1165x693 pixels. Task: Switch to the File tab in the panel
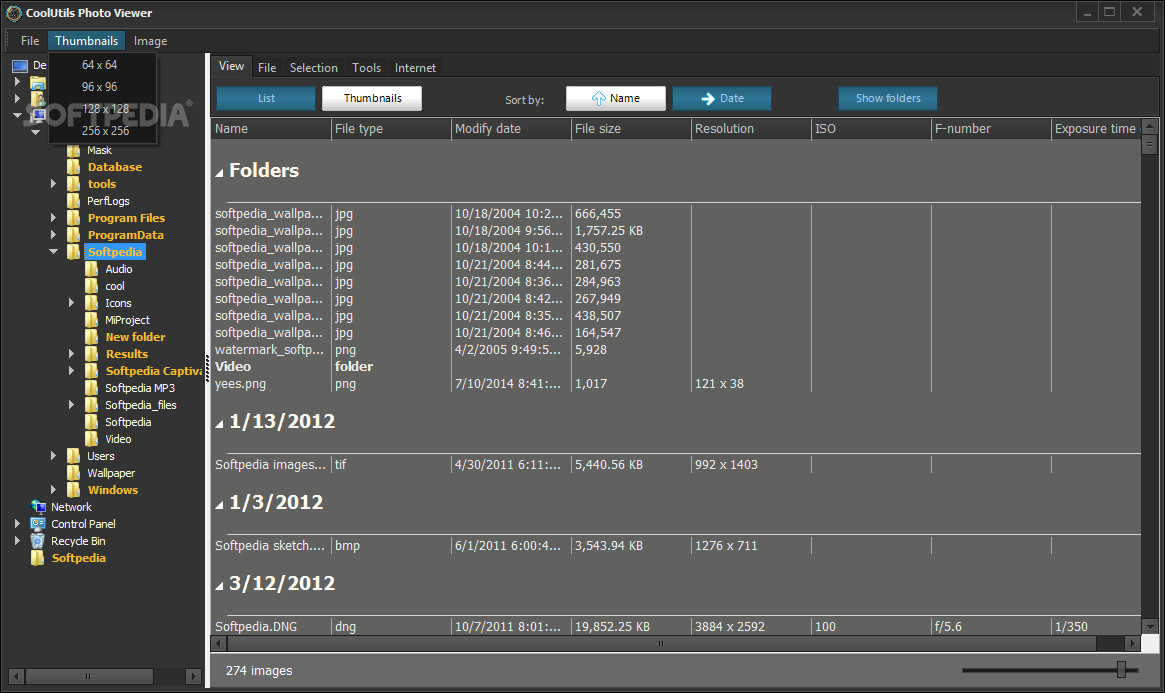(x=267, y=68)
